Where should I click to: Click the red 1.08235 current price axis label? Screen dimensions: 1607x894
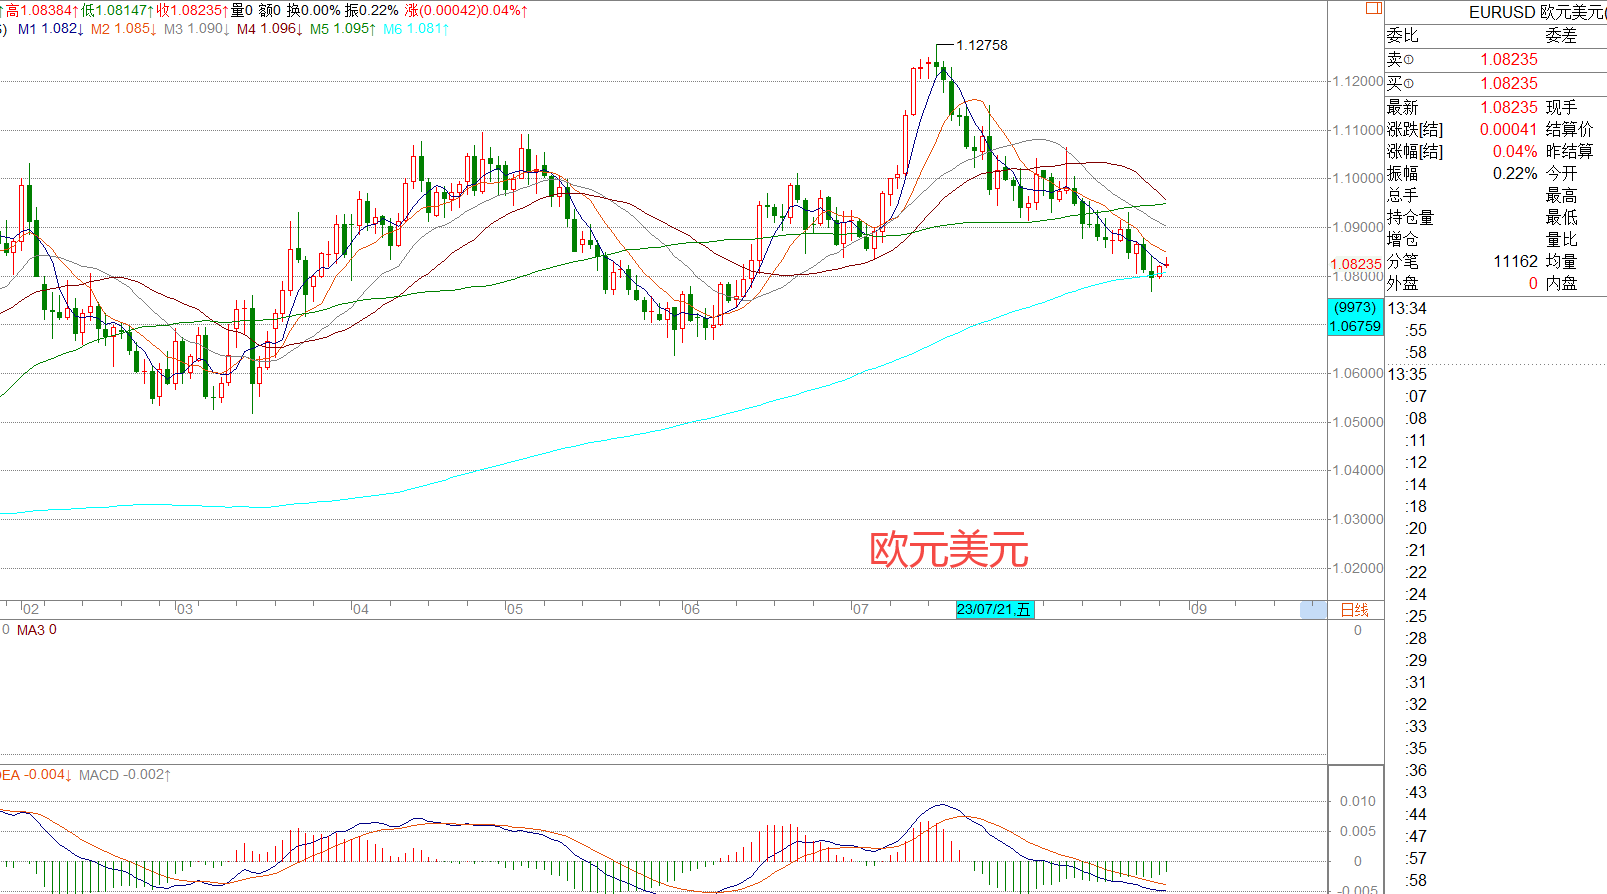click(1355, 264)
